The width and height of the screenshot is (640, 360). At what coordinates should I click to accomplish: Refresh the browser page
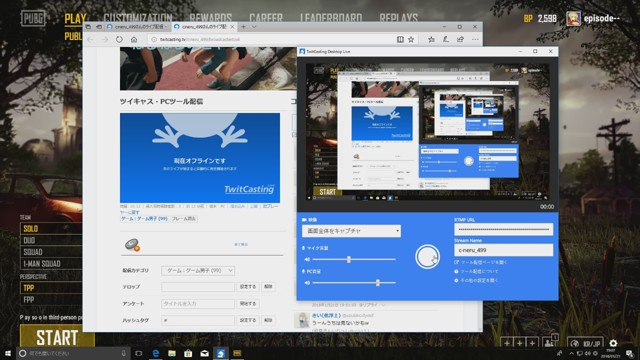(x=119, y=40)
